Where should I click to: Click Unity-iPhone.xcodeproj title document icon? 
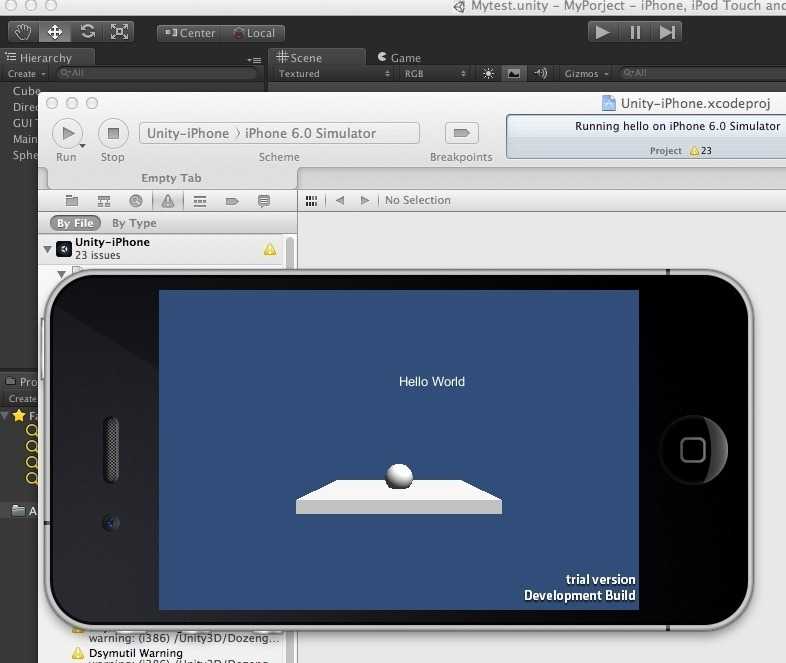608,103
